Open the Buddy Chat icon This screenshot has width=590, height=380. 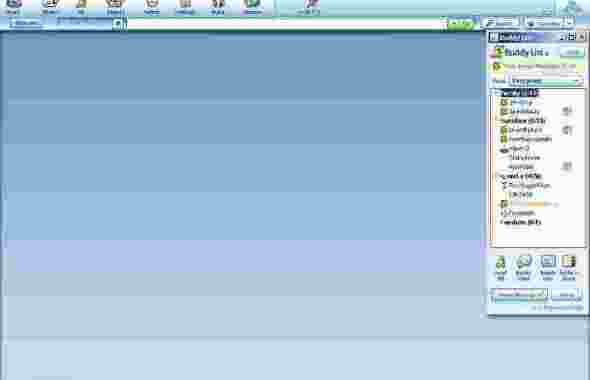click(523, 268)
